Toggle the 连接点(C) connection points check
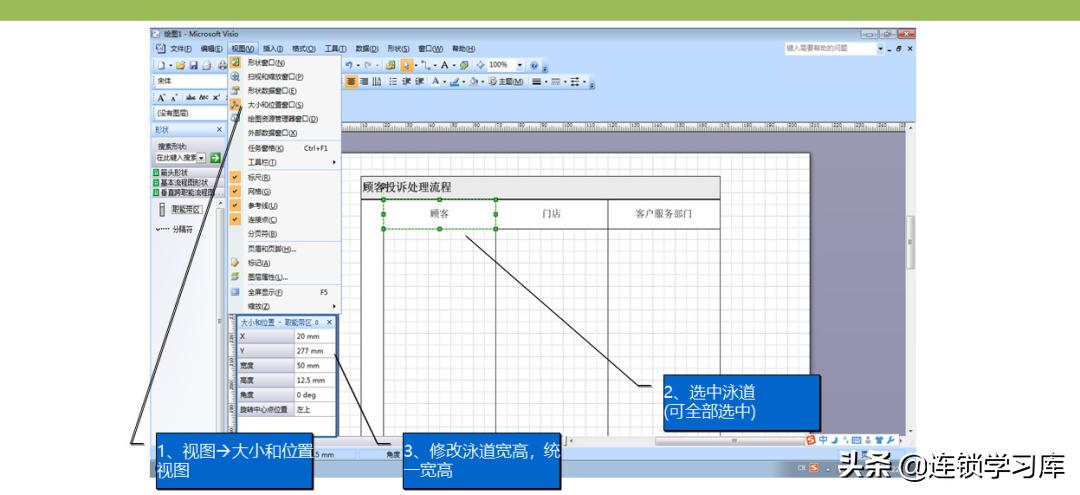 [235, 220]
